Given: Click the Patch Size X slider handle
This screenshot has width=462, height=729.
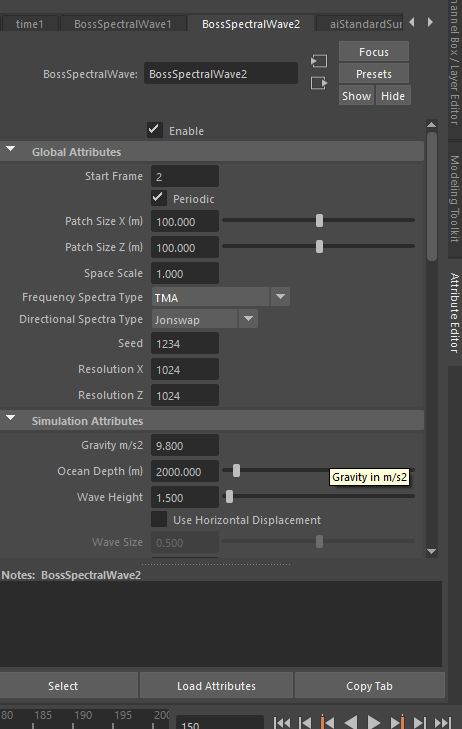Looking at the screenshot, I should pos(319,220).
